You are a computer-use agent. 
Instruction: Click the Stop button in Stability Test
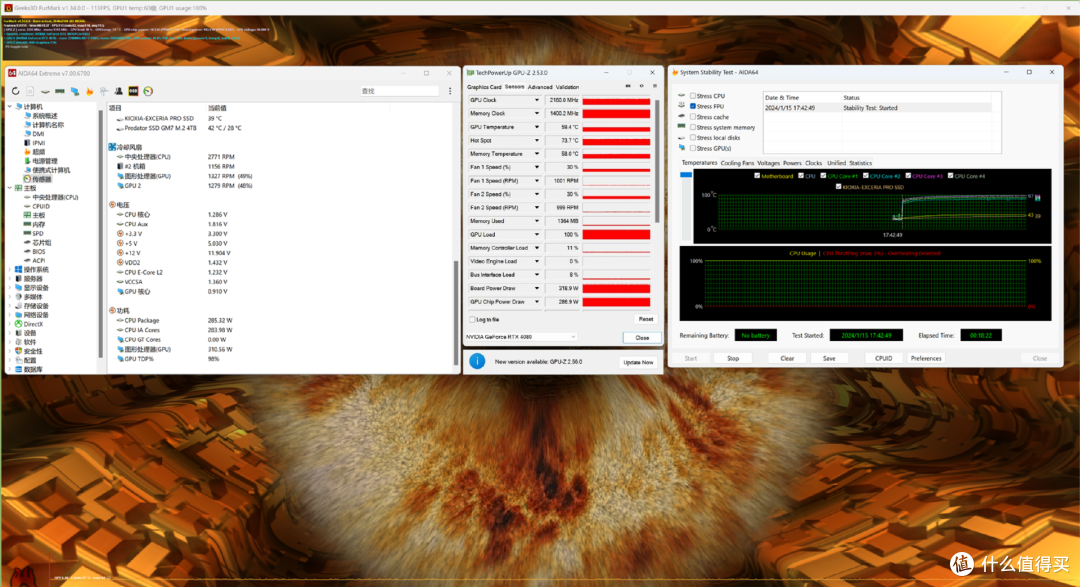[733, 358]
